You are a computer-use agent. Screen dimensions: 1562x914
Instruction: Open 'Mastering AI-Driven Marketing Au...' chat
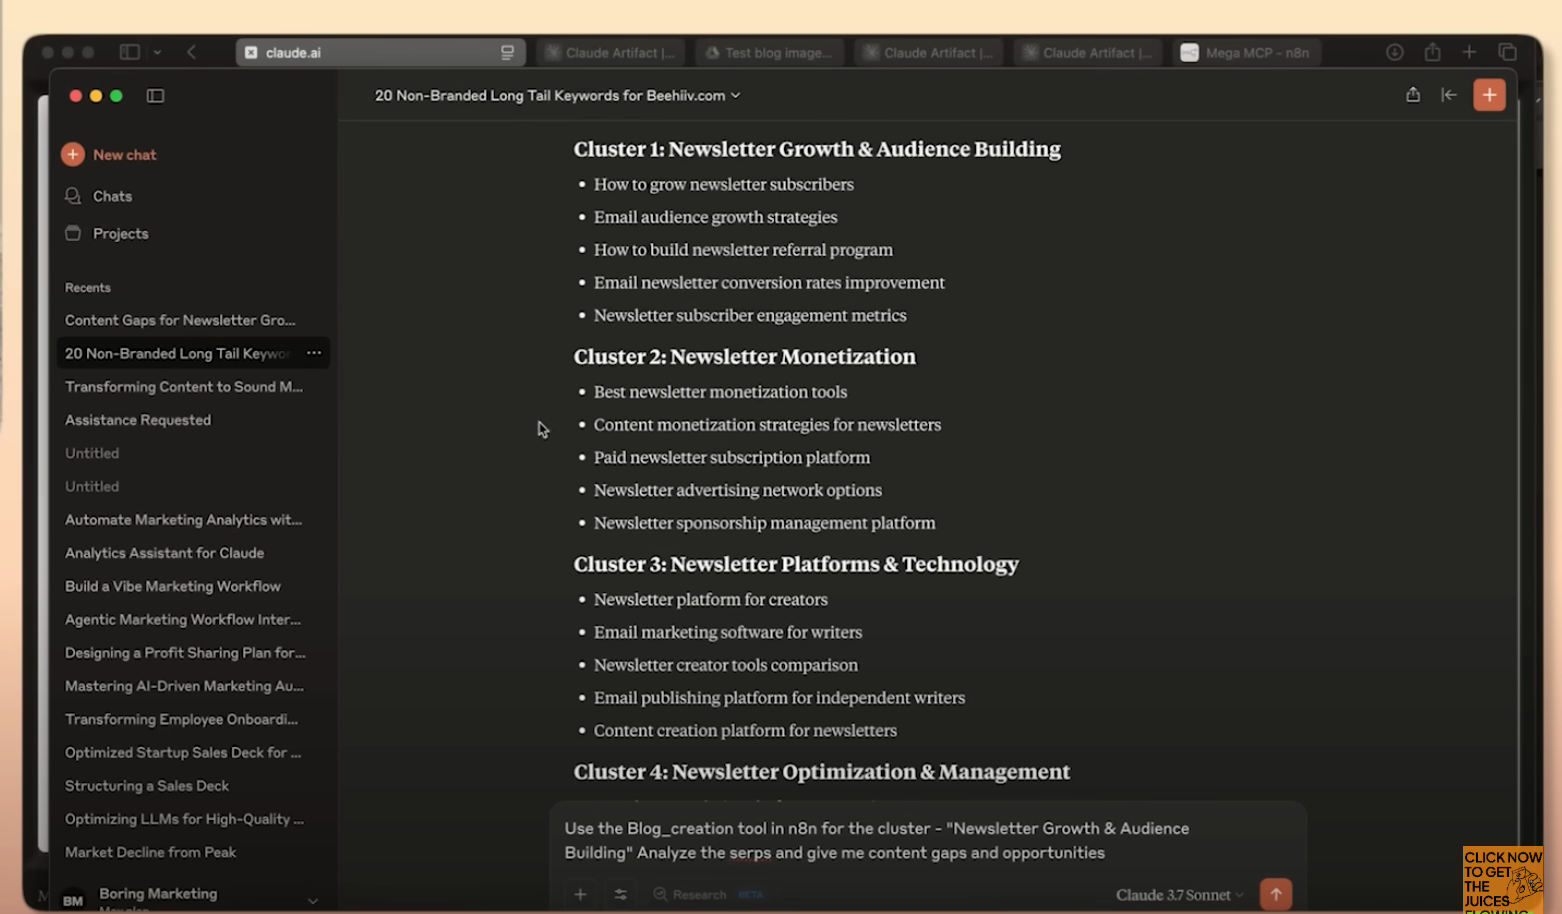click(x=184, y=685)
